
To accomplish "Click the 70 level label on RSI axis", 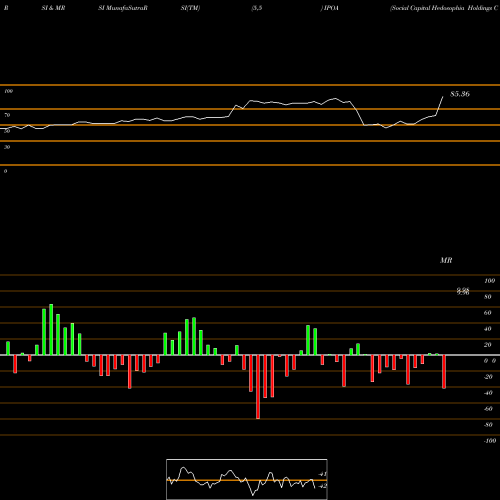I will click(7, 115).
